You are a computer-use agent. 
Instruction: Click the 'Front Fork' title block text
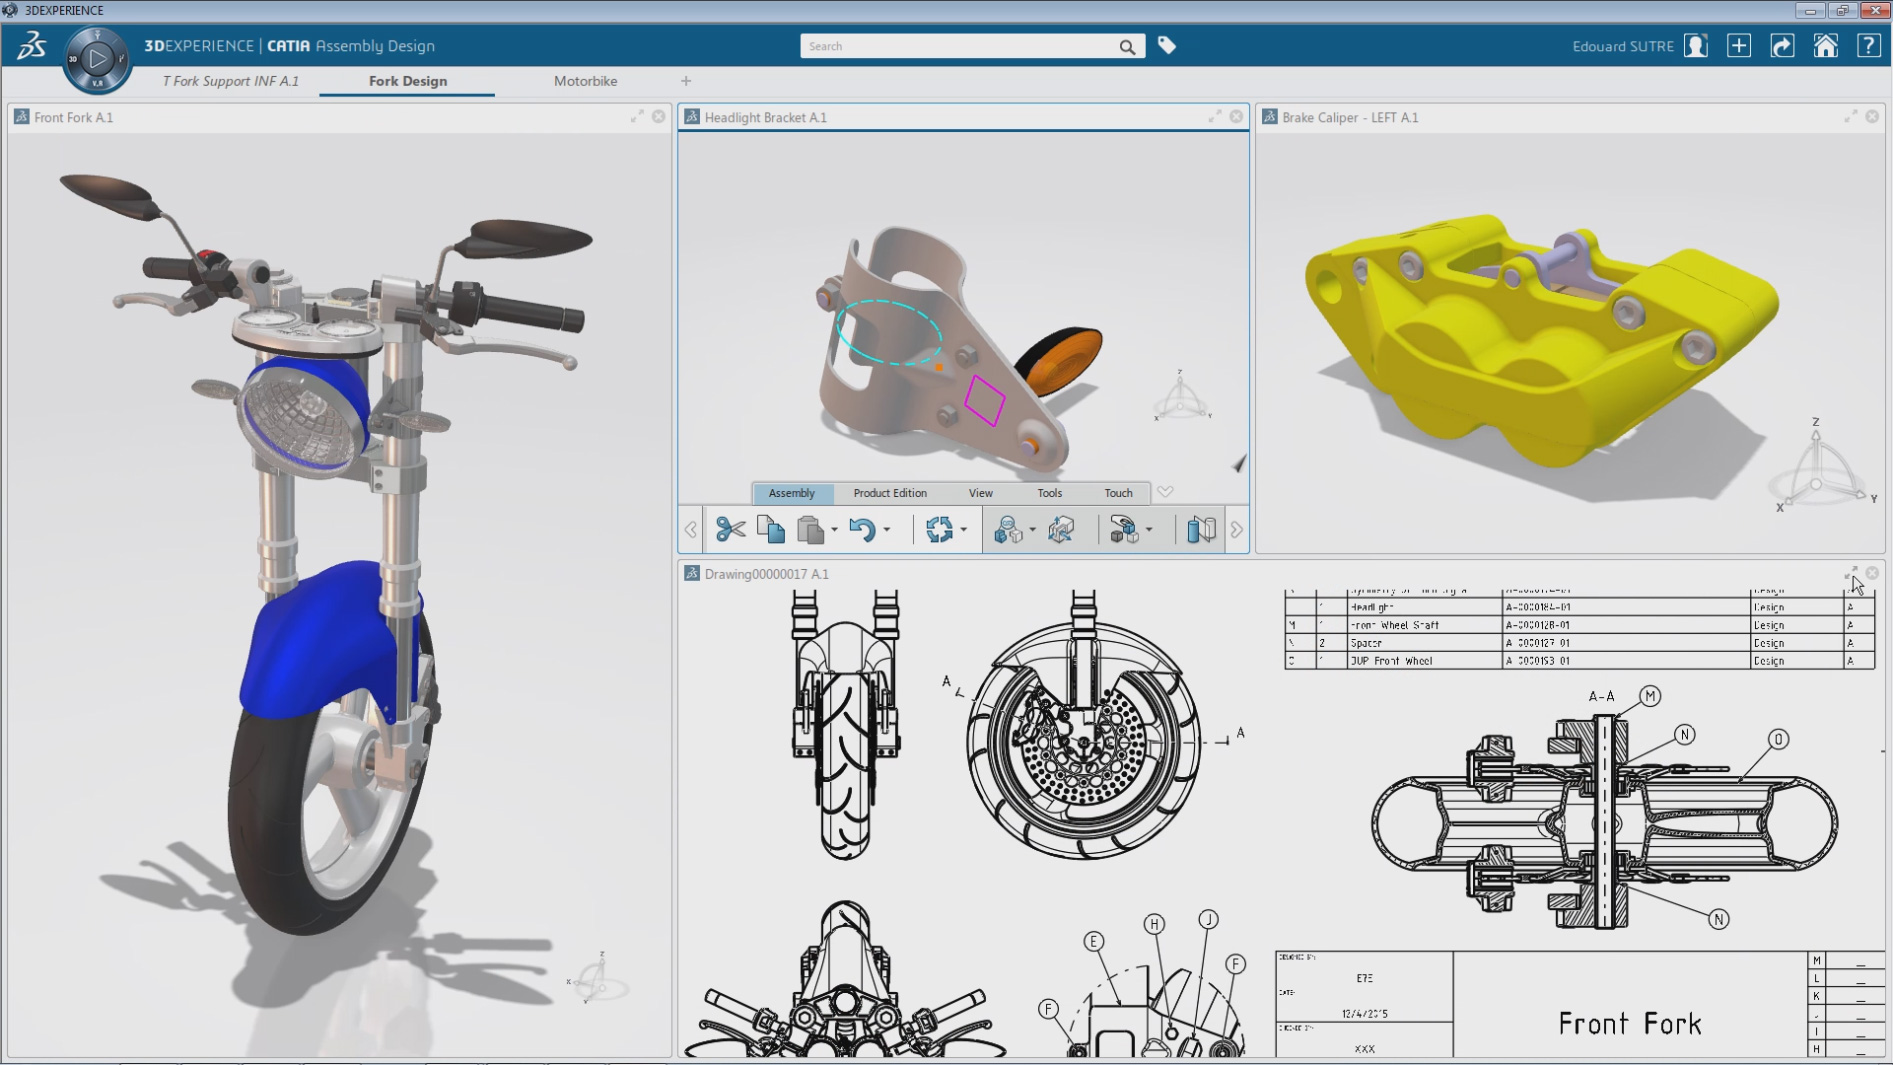click(1630, 1023)
